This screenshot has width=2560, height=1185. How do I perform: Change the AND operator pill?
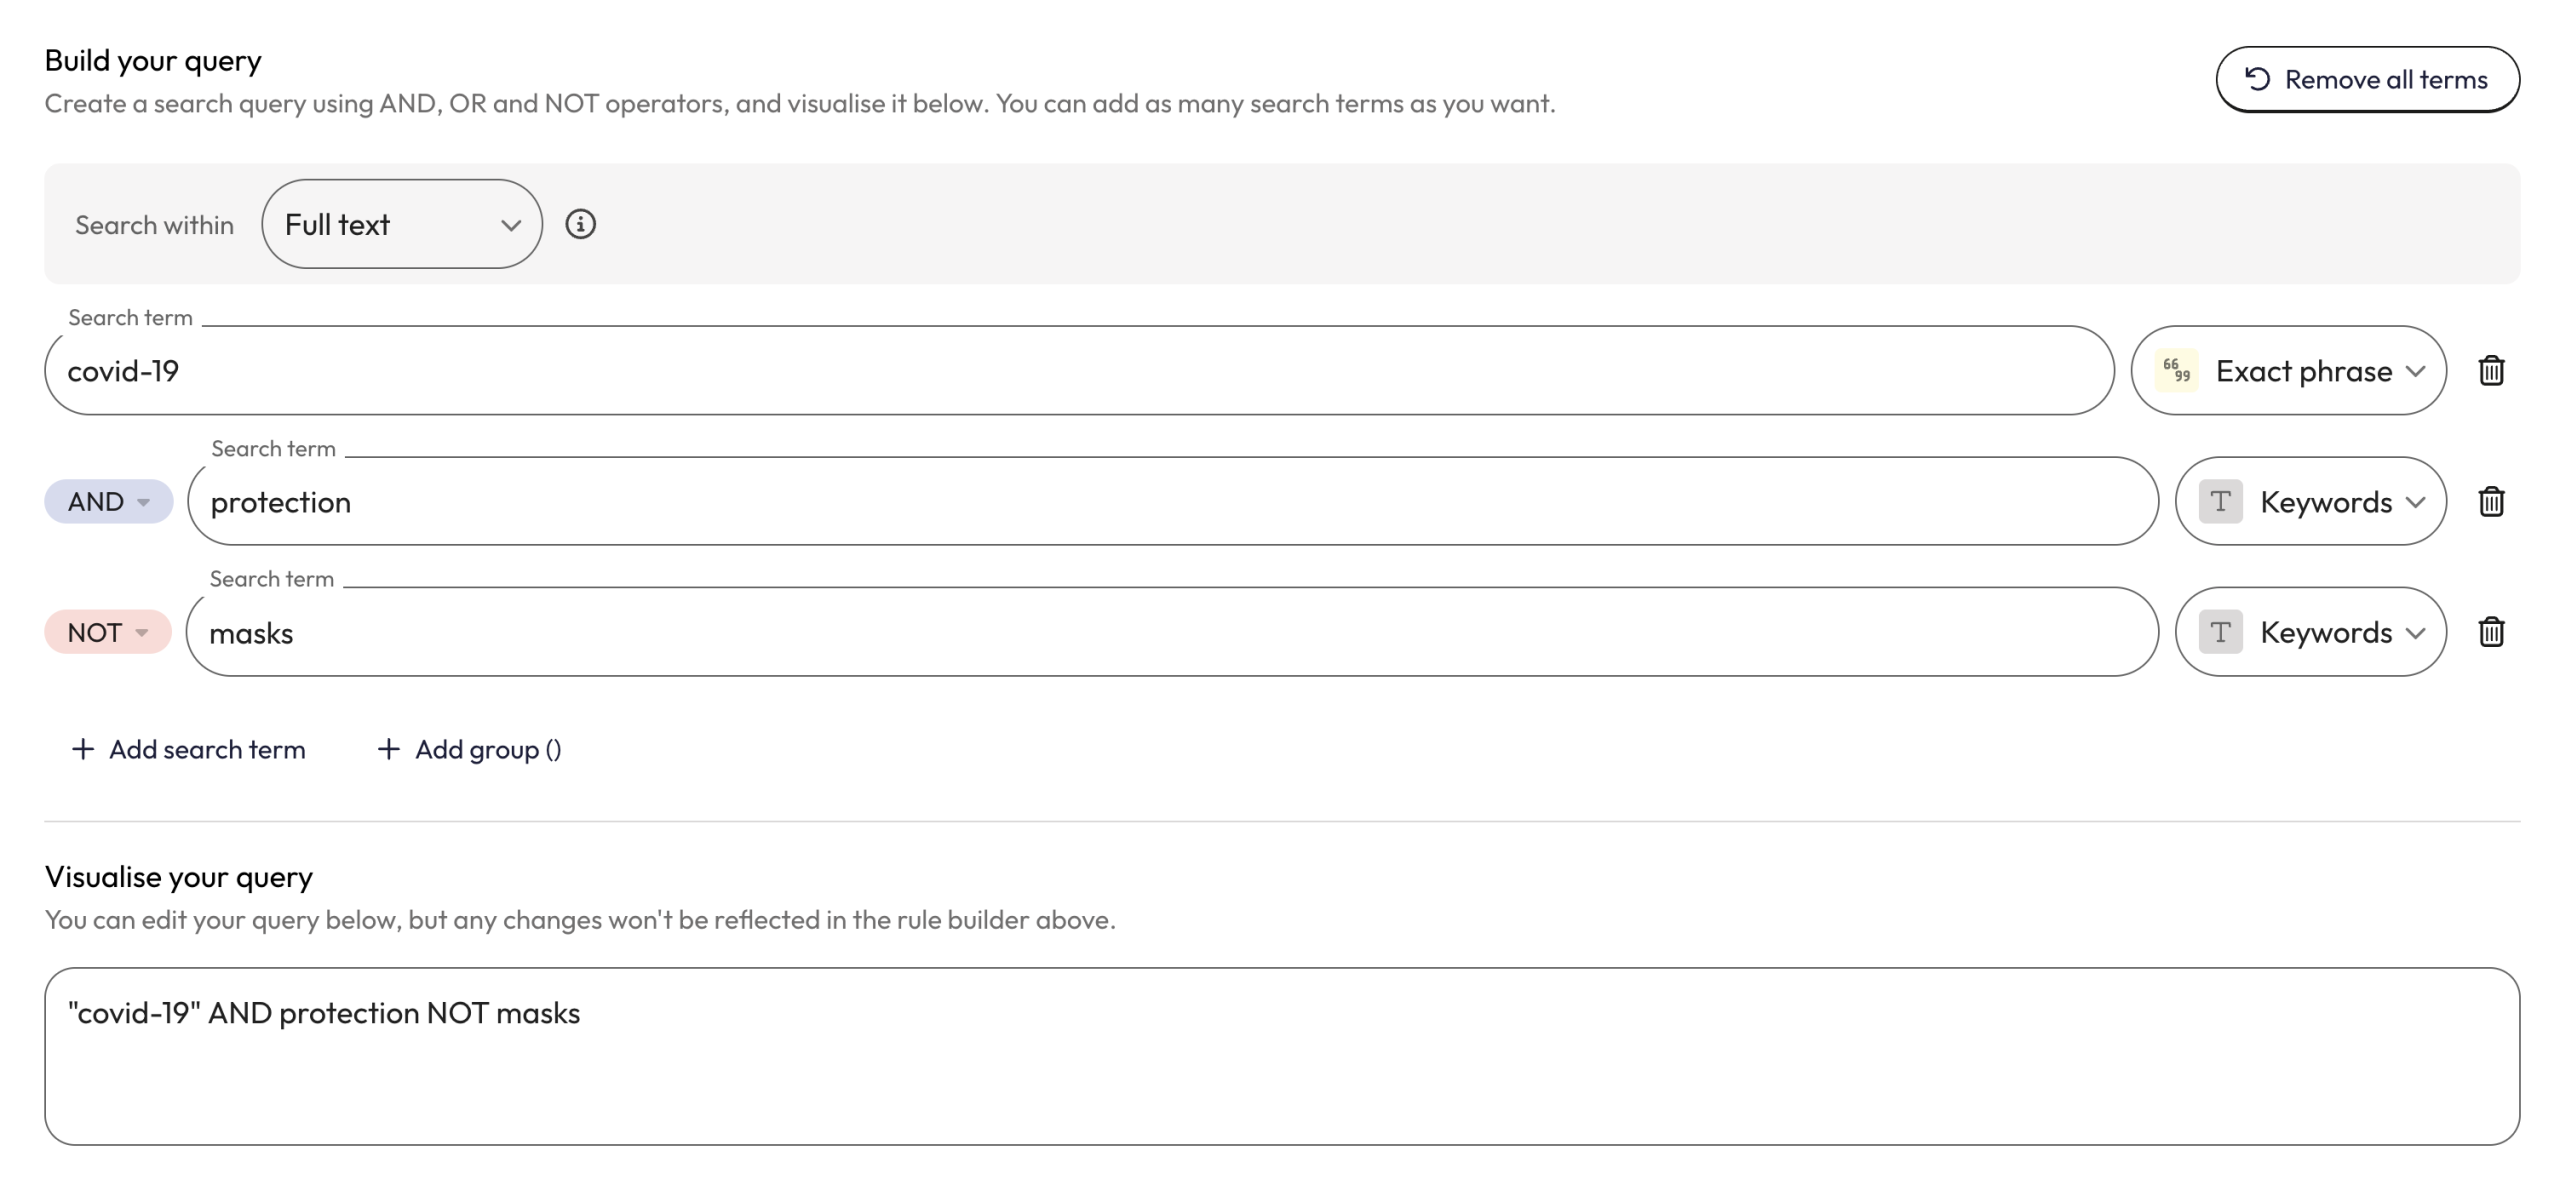(108, 501)
